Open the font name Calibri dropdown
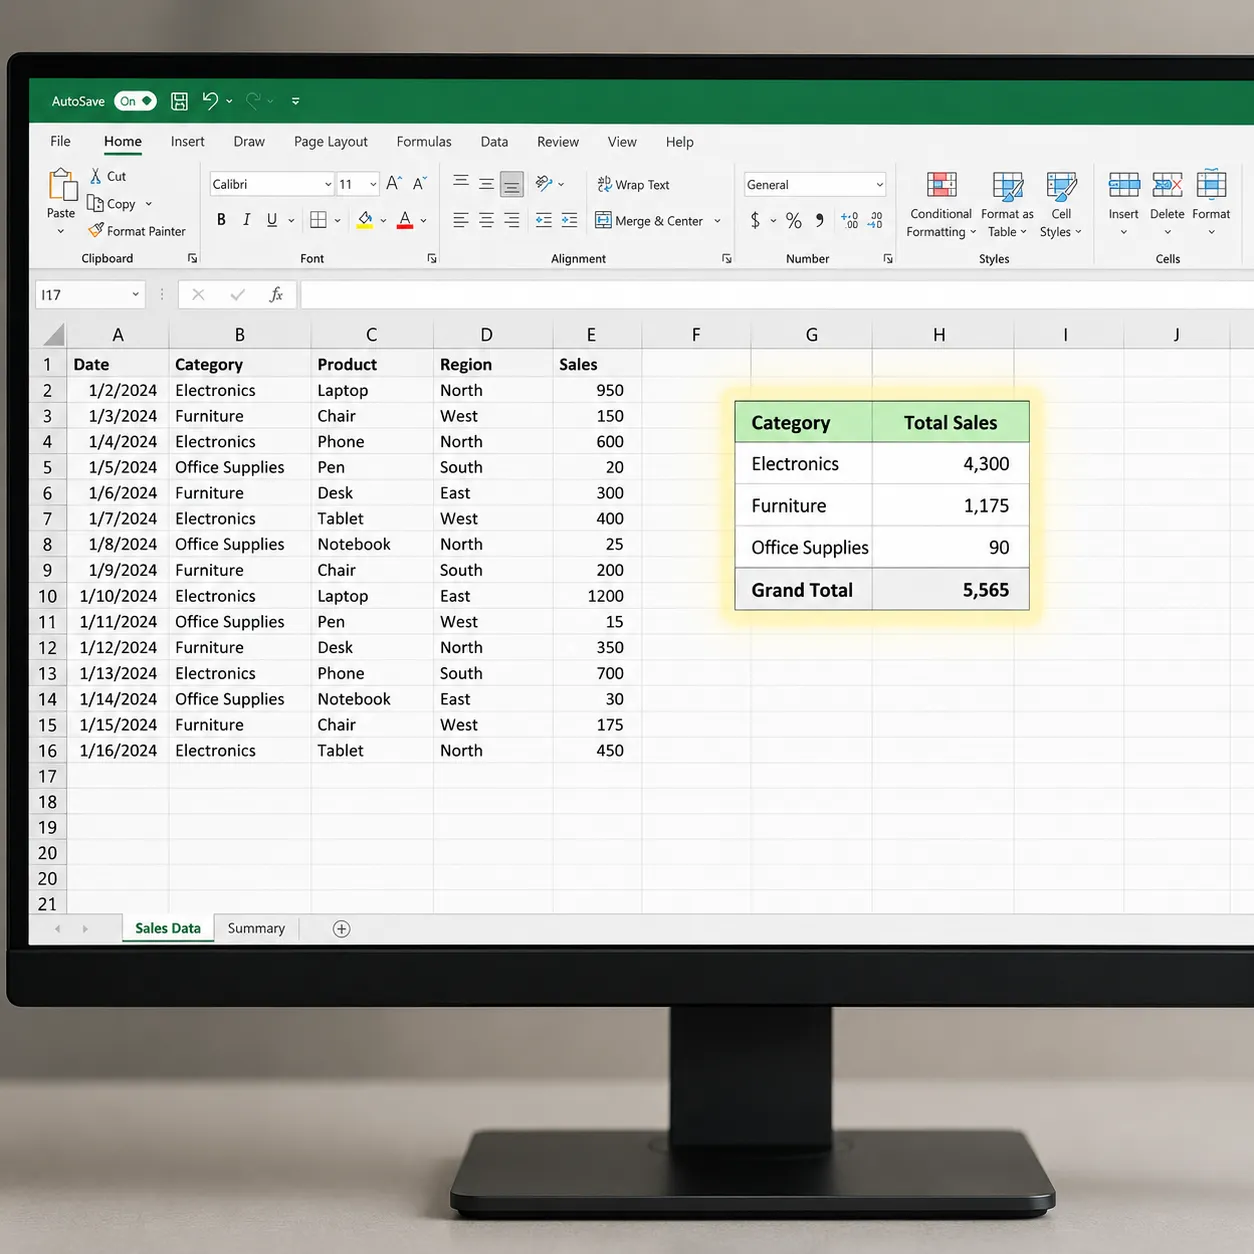This screenshot has width=1254, height=1254. [x=327, y=184]
